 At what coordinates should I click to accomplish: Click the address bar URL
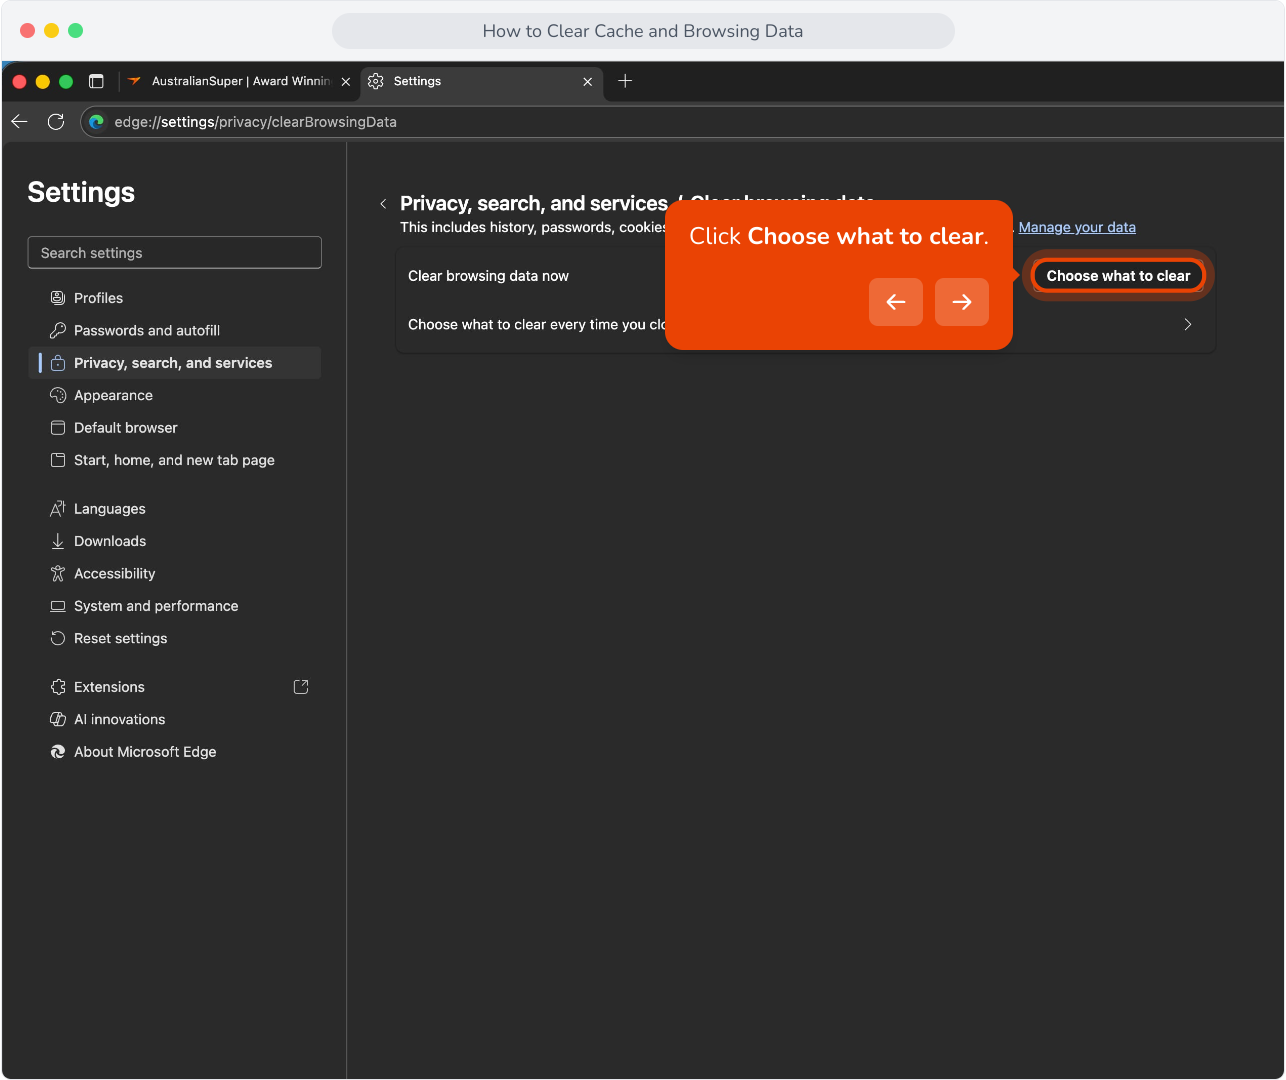(x=256, y=122)
